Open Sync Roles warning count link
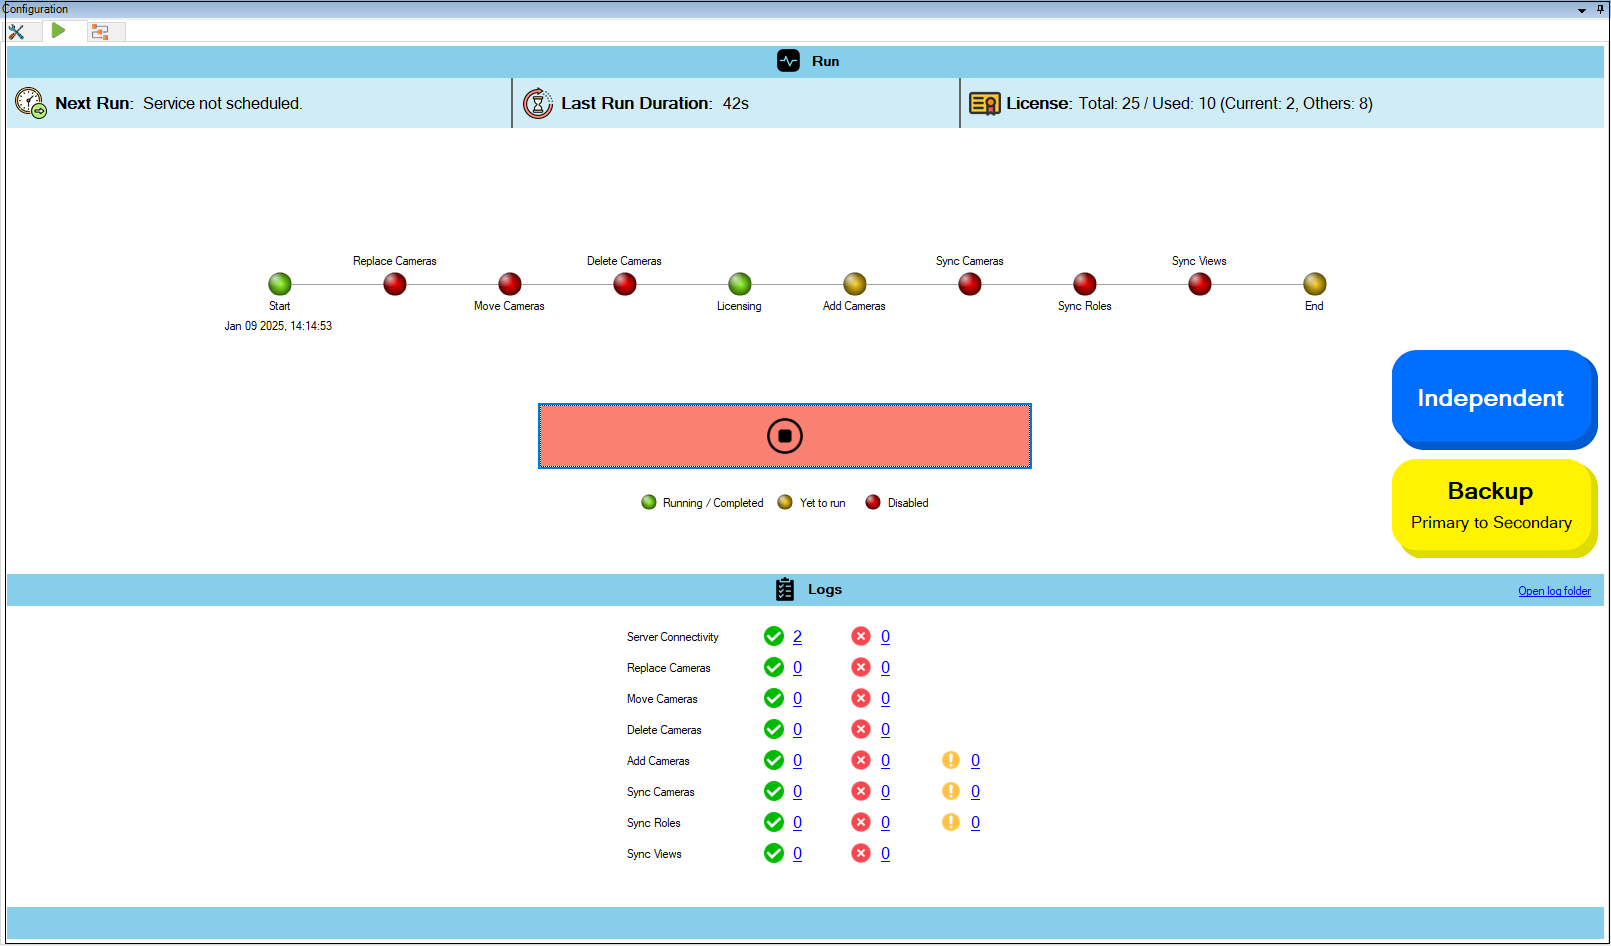 975,823
